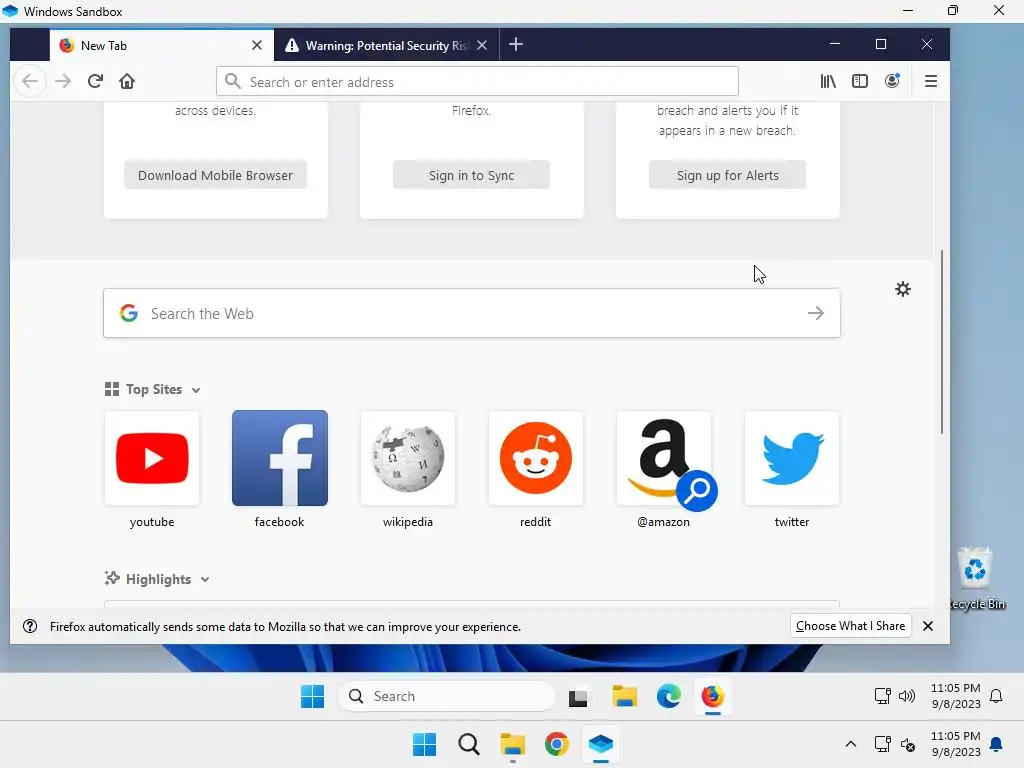Close the Potential Security Risk tab
1024x768 pixels.
click(x=482, y=45)
